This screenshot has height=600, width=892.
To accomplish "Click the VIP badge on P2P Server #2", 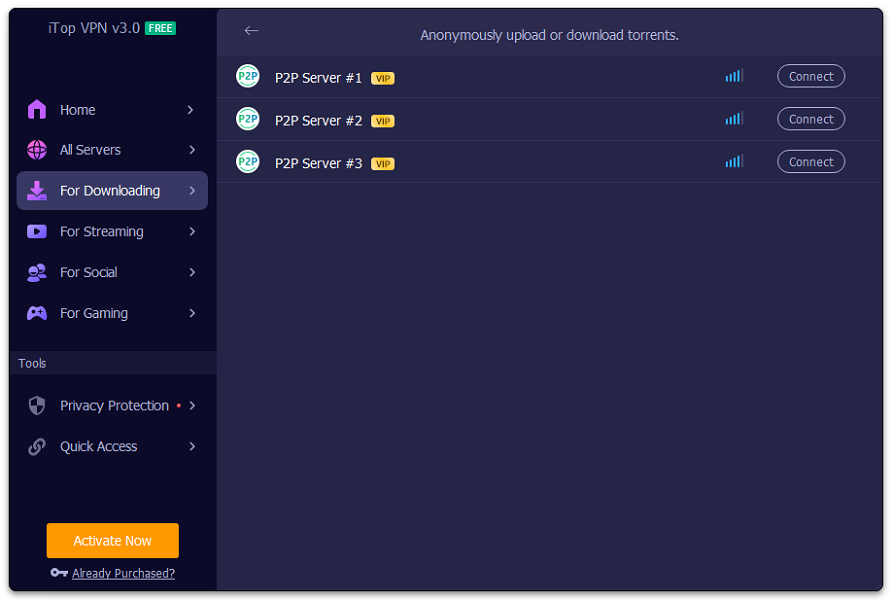I will tap(382, 121).
